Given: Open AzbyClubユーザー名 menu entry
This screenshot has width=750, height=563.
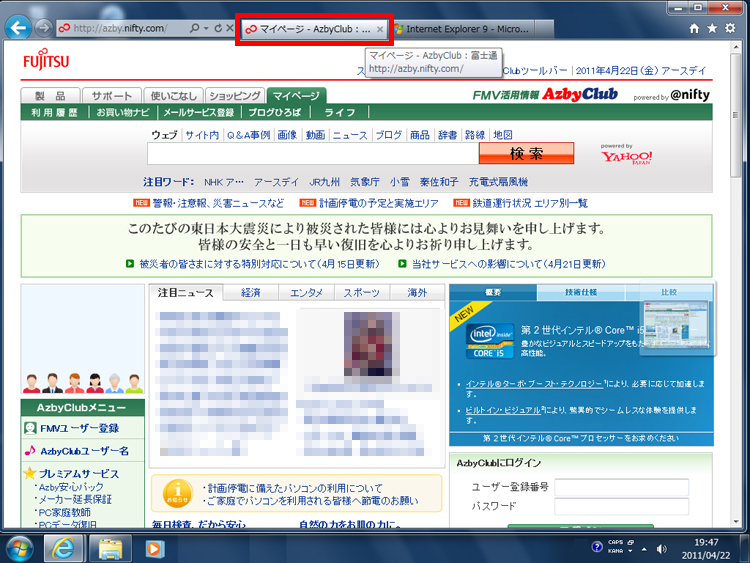Looking at the screenshot, I should click(x=84, y=451).
